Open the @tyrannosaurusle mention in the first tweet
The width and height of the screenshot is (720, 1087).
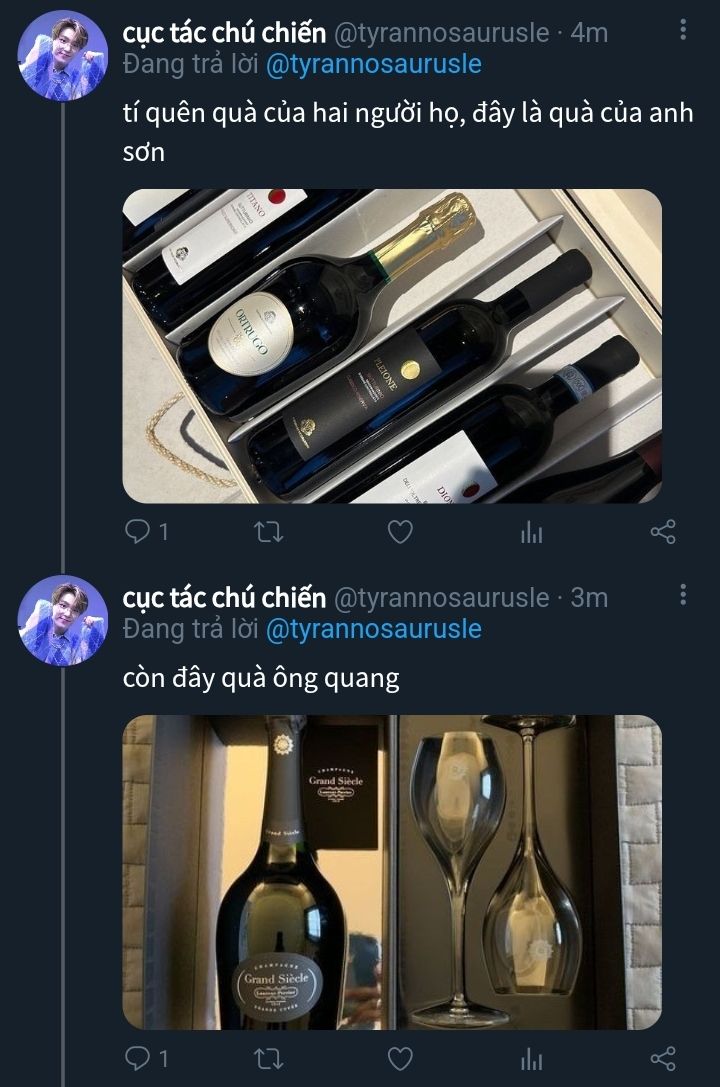click(x=373, y=65)
